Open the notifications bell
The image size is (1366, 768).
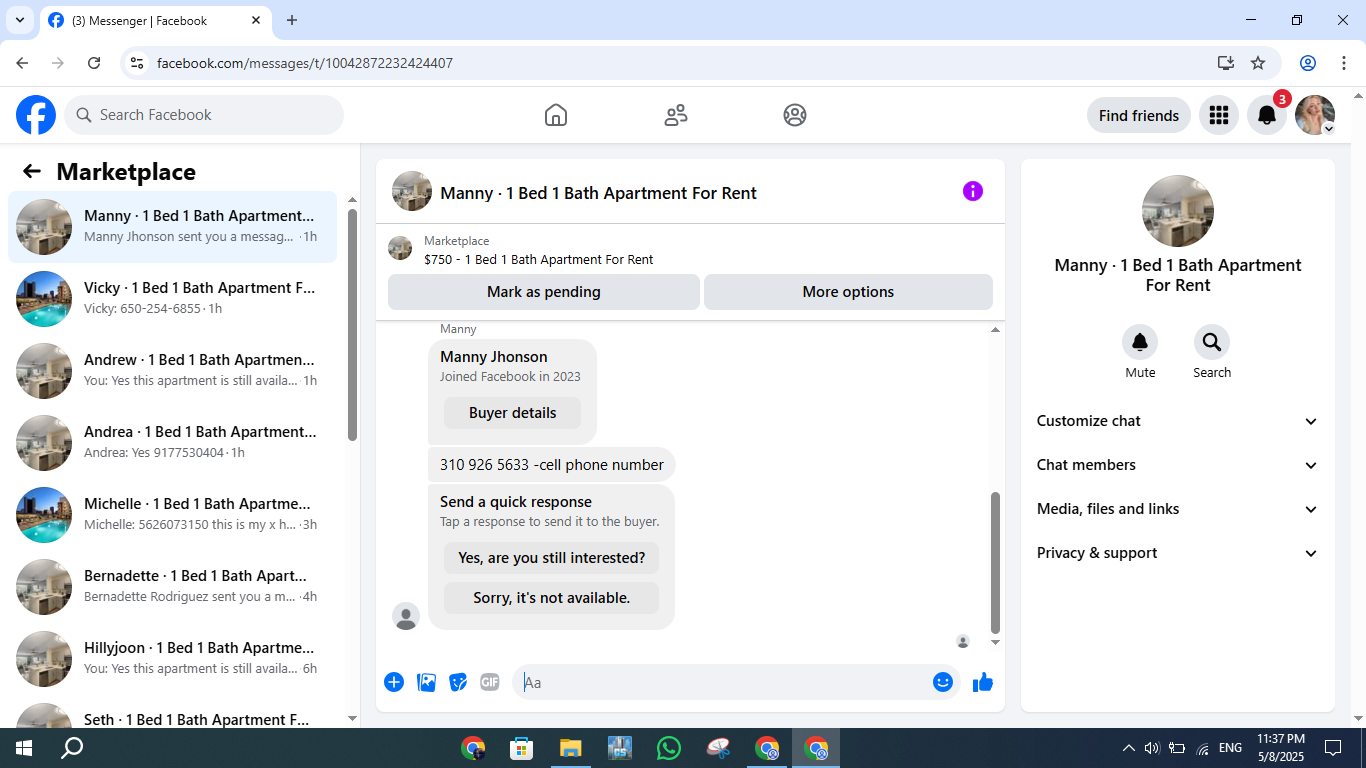1267,115
